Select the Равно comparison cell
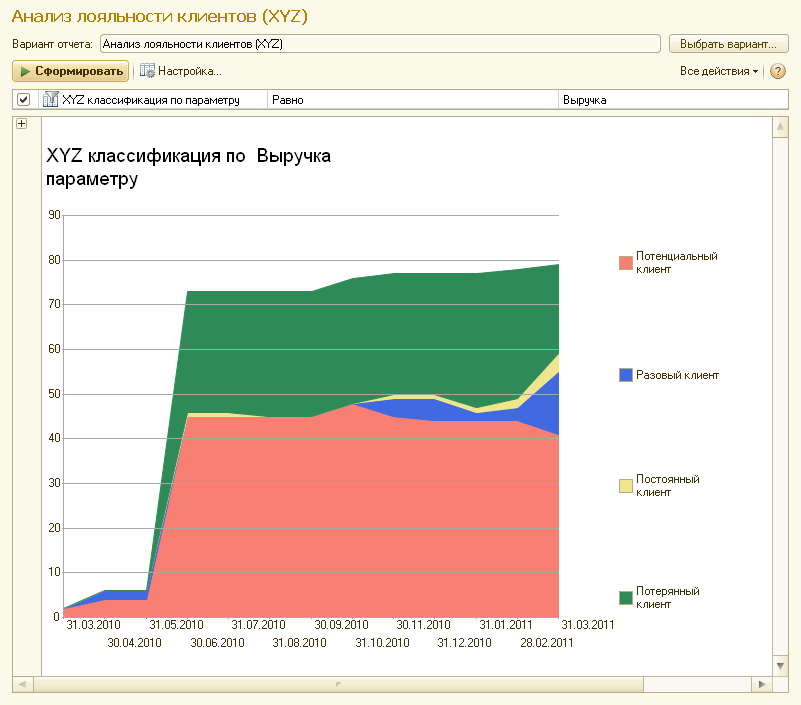This screenshot has width=801, height=705. coord(412,100)
